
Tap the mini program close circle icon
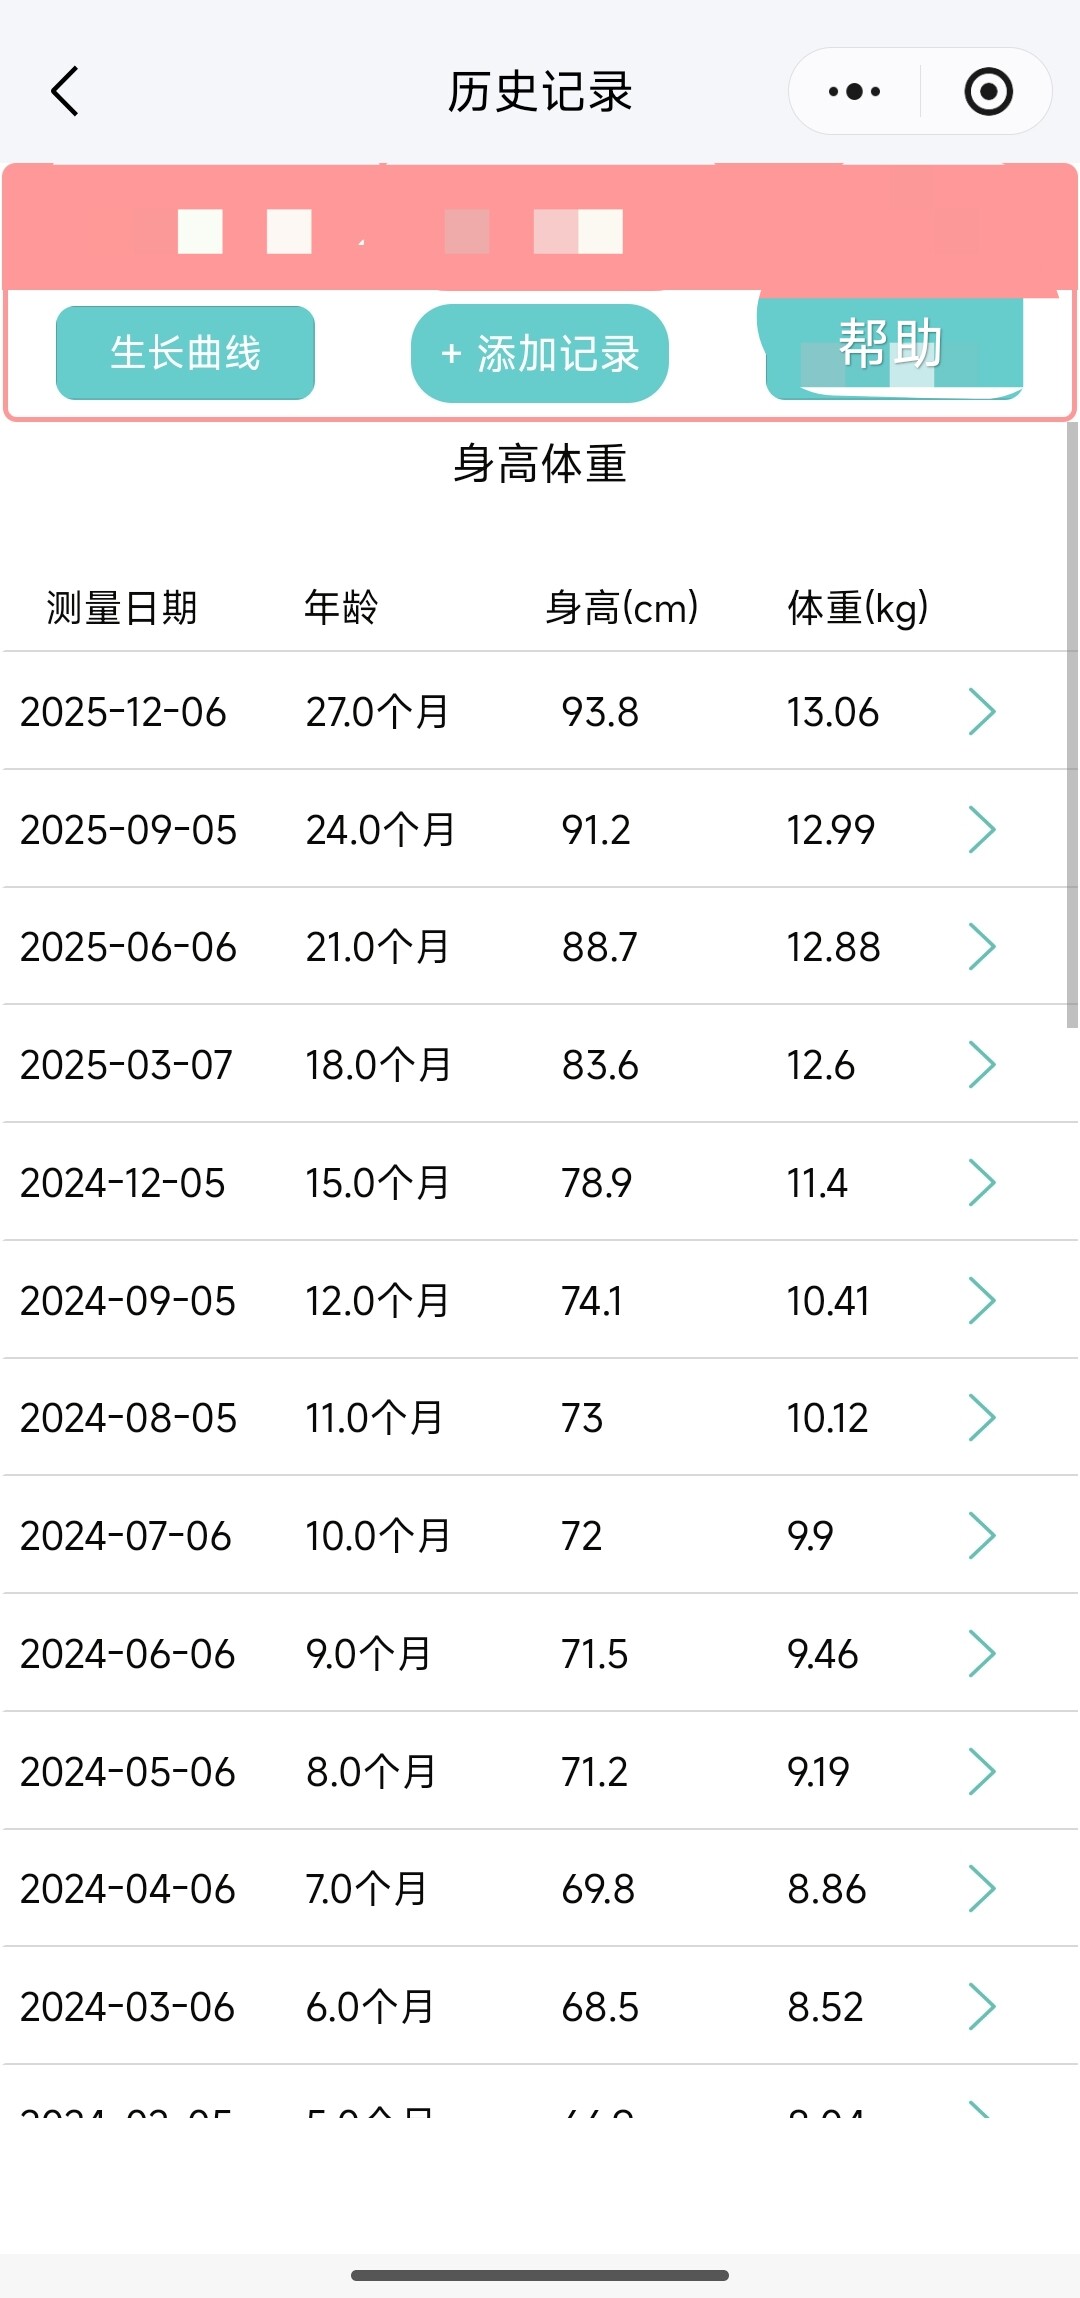tap(988, 92)
